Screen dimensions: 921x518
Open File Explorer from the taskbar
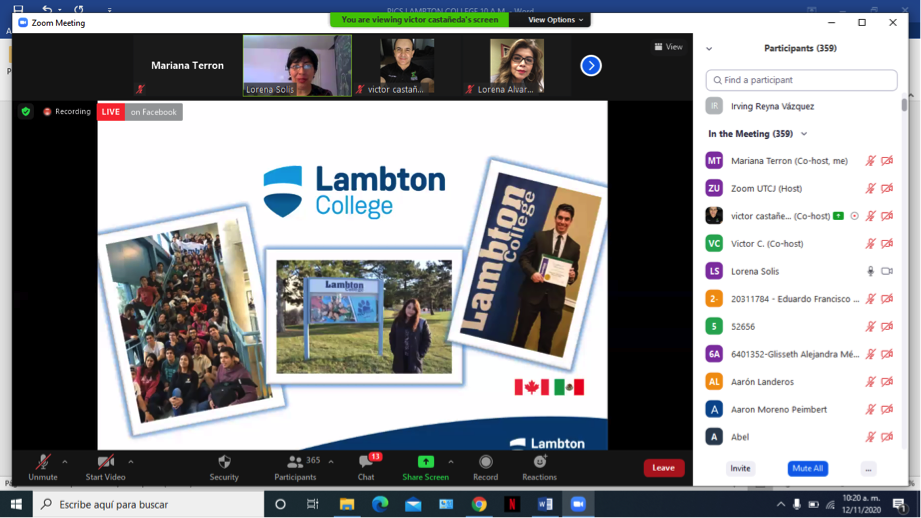[347, 504]
